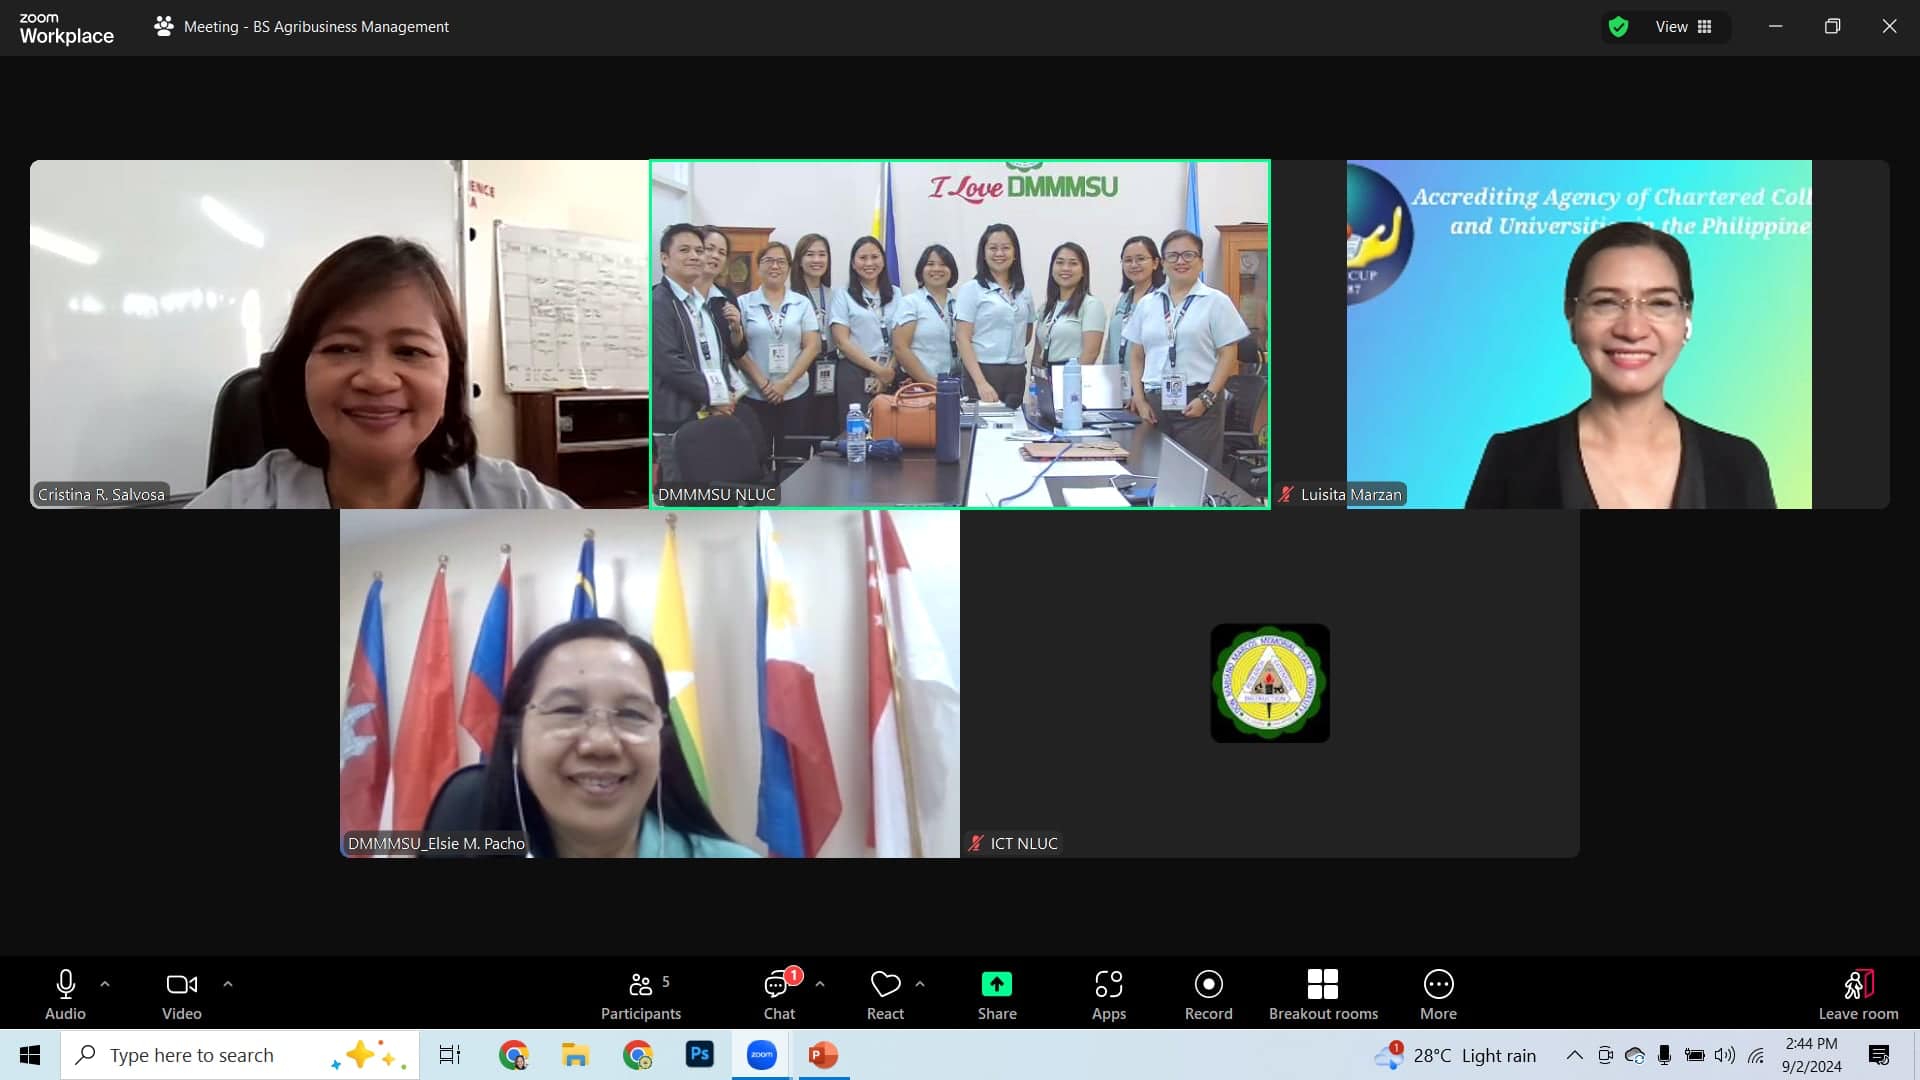Viewport: 1920px width, 1080px height.
Task: Start meeting Record
Action: pyautogui.click(x=1208, y=995)
